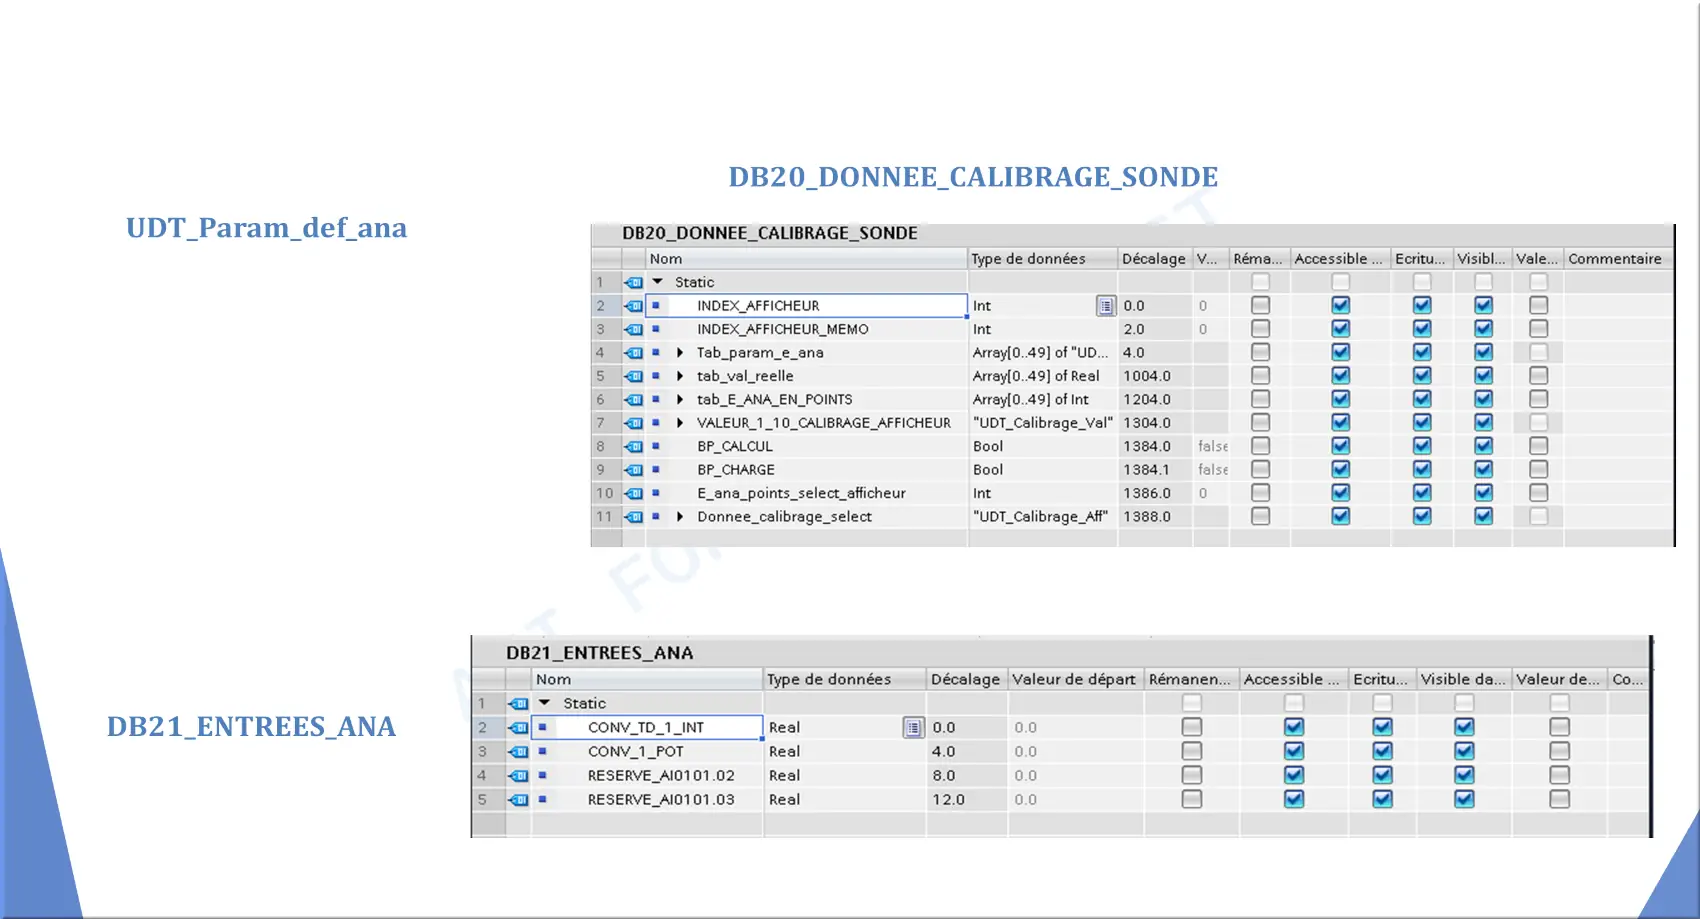Click the tag icon of the Tab_param_e_ana row
1700x919 pixels.
tap(634, 353)
